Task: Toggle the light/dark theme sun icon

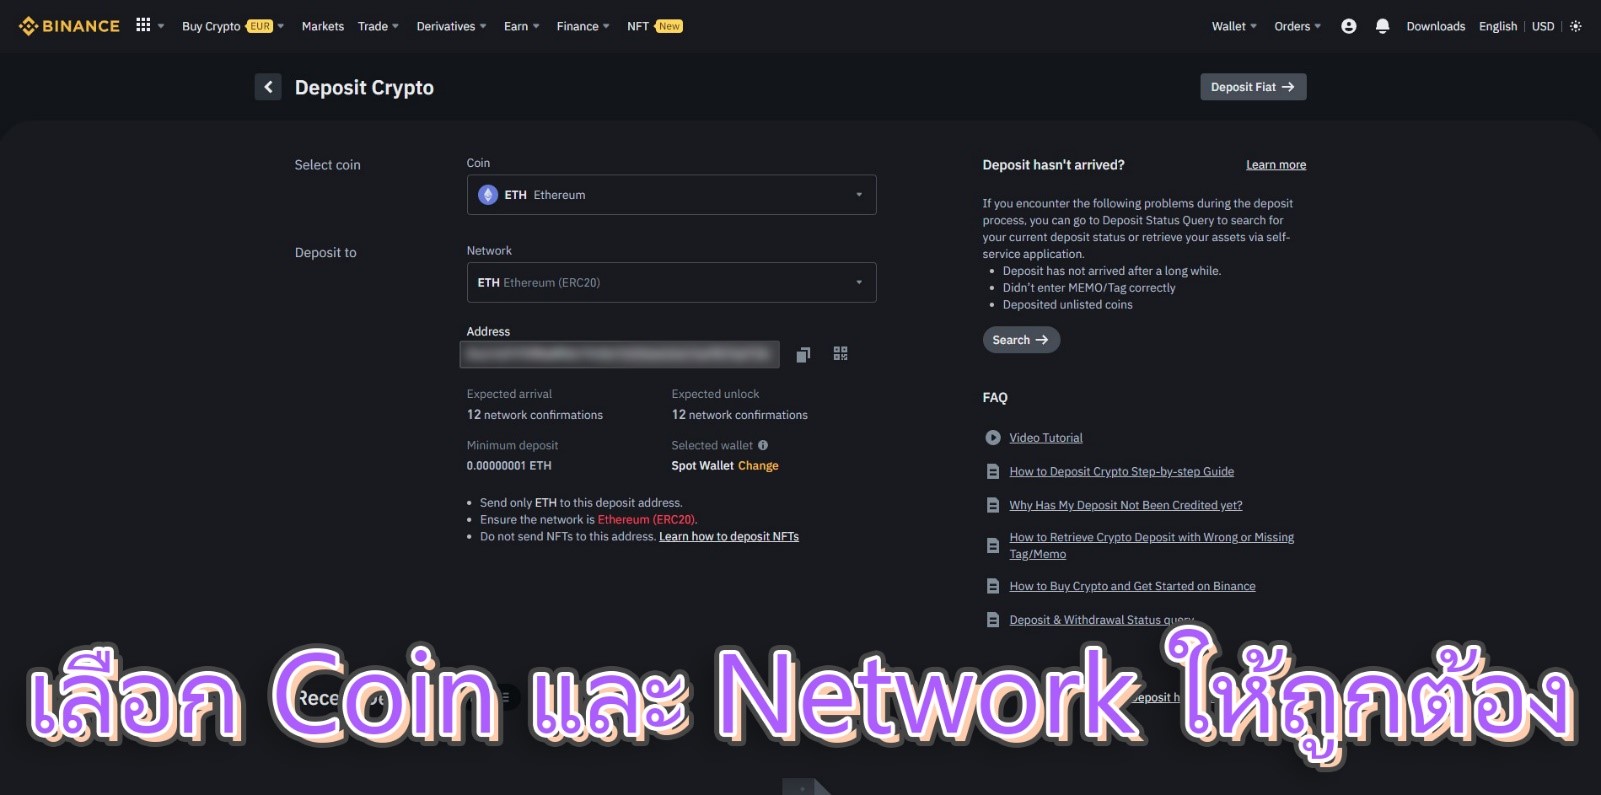Action: coord(1576,26)
